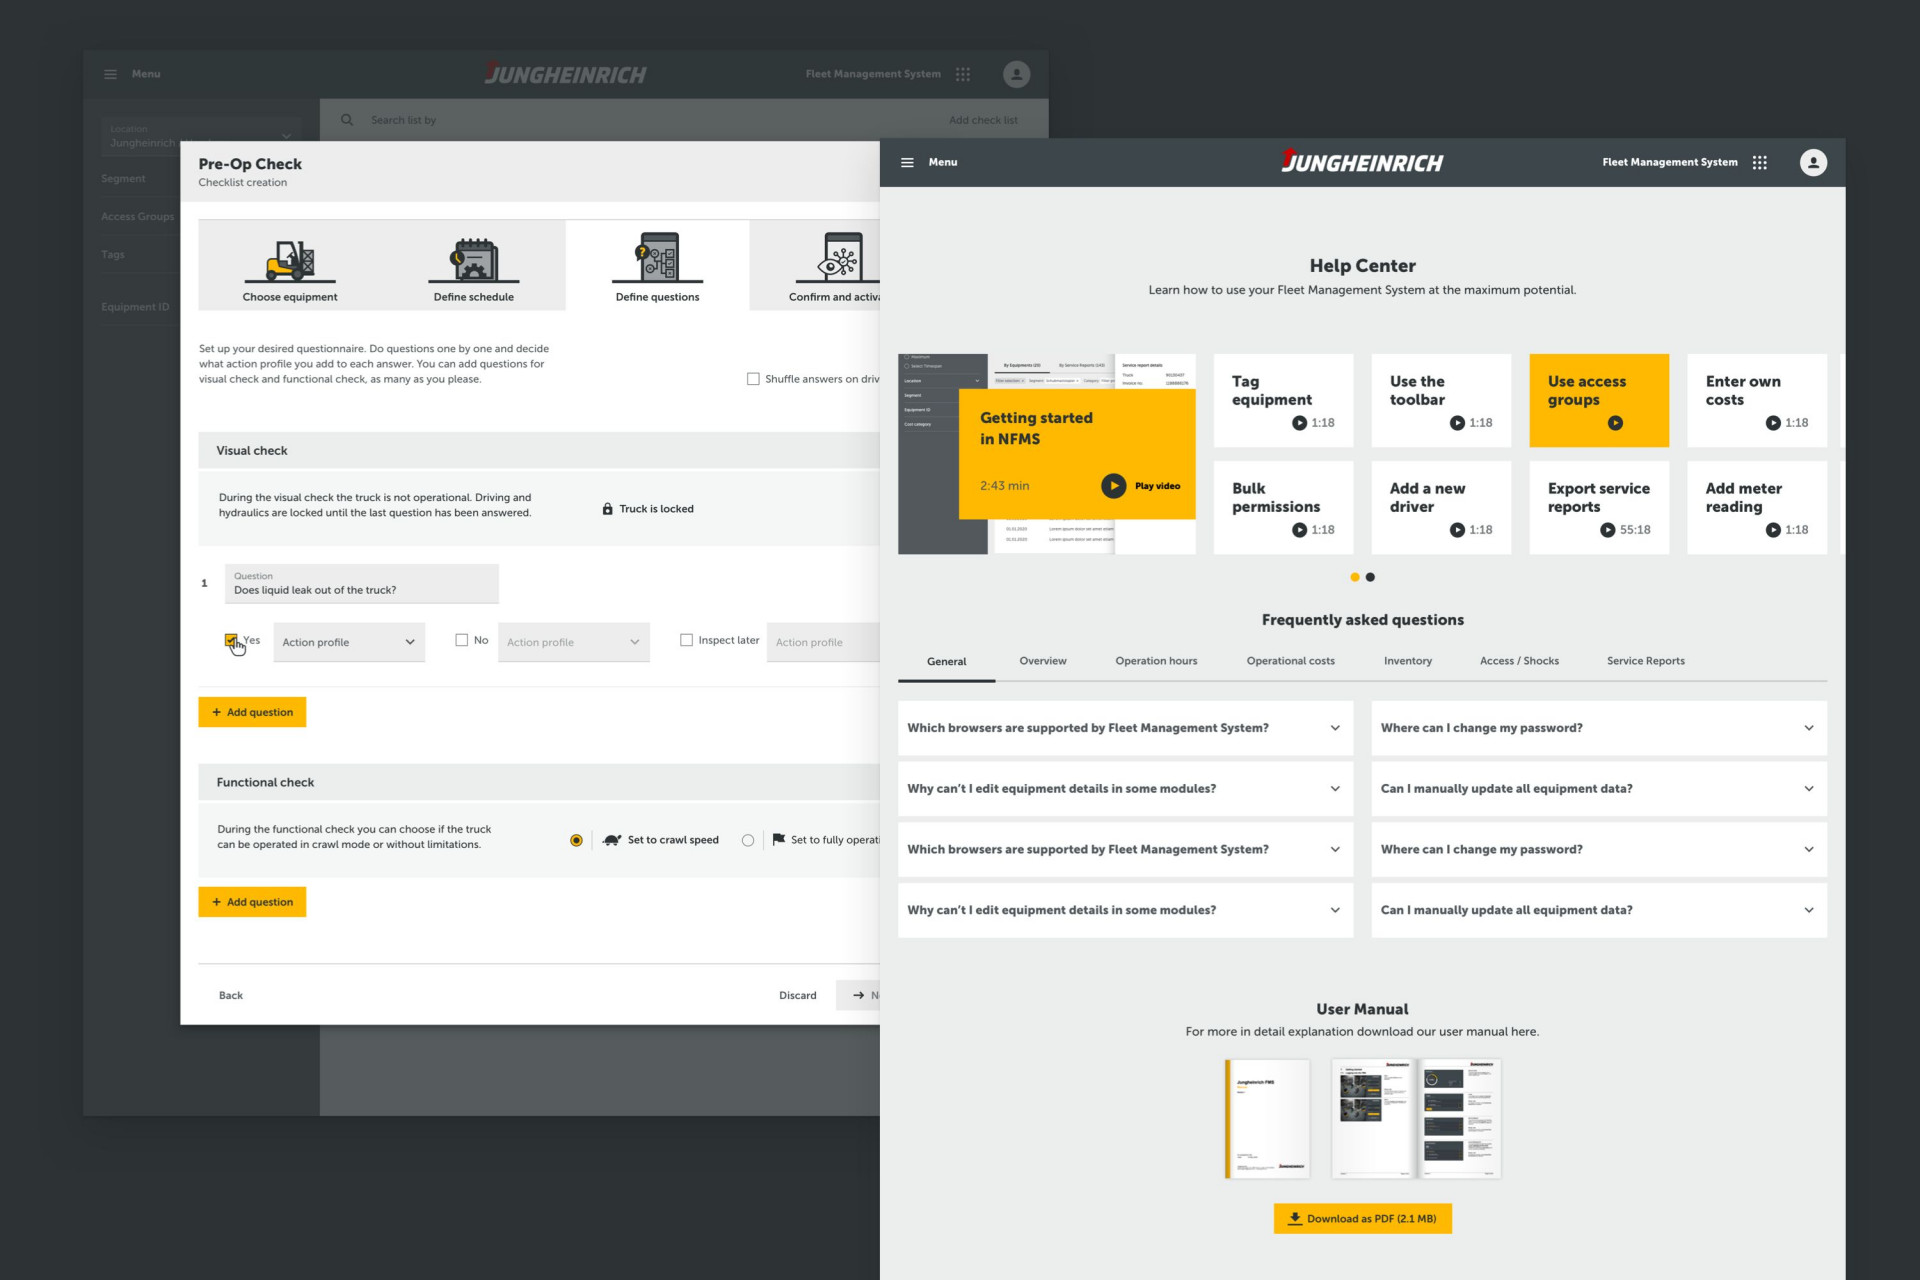Check the No answer checkbox
Viewport: 1920px width, 1280px height.
click(x=461, y=640)
